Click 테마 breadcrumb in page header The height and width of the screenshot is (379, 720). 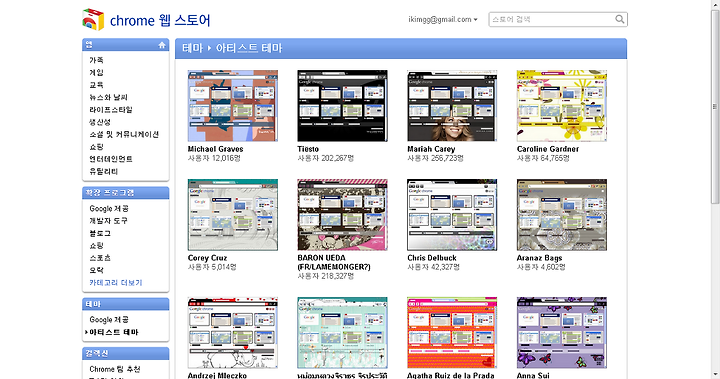tap(192, 48)
